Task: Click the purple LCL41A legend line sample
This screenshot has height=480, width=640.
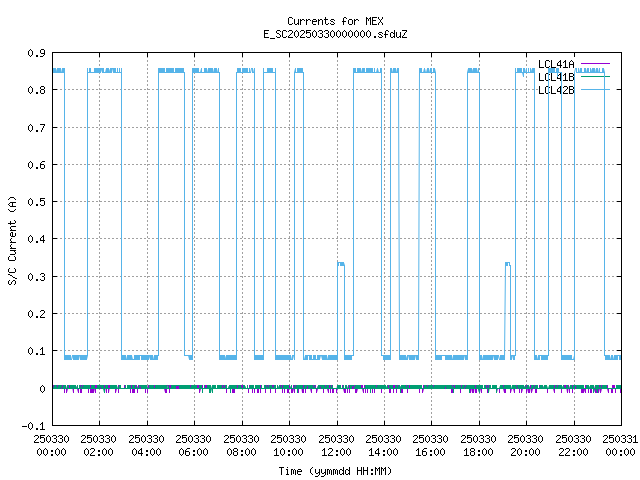Action: pos(595,64)
